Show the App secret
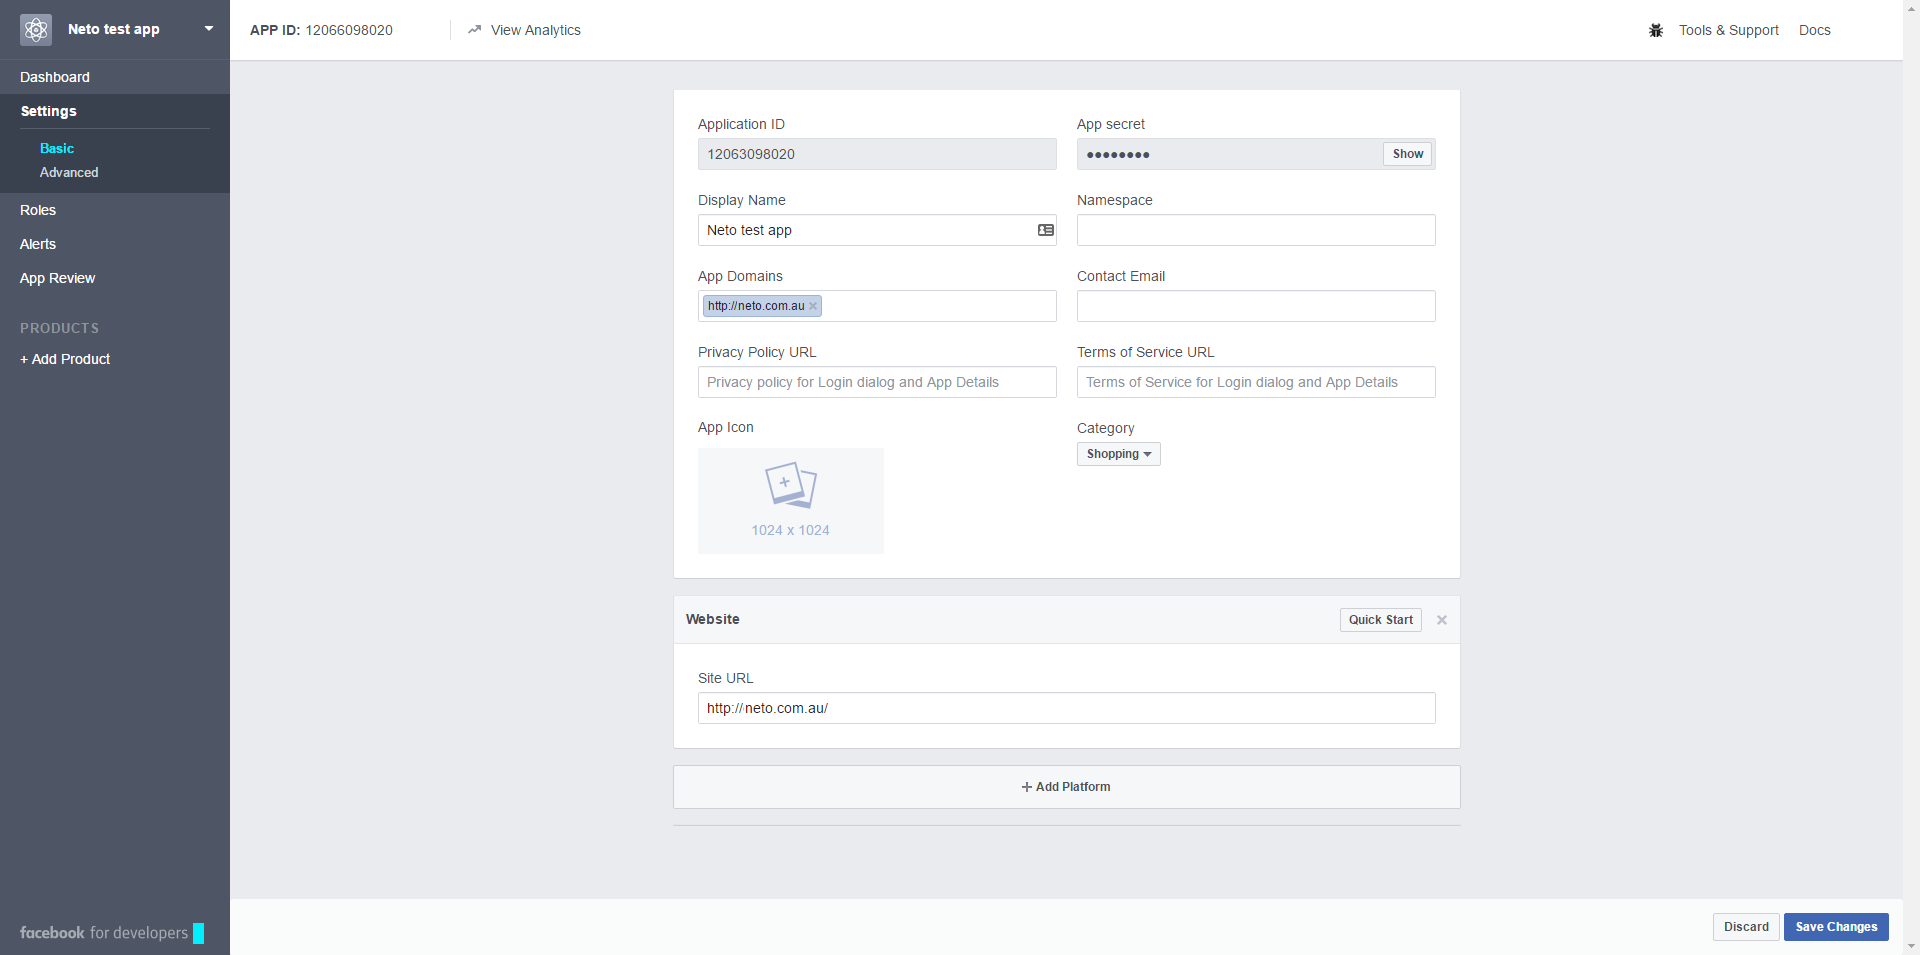 (1407, 154)
